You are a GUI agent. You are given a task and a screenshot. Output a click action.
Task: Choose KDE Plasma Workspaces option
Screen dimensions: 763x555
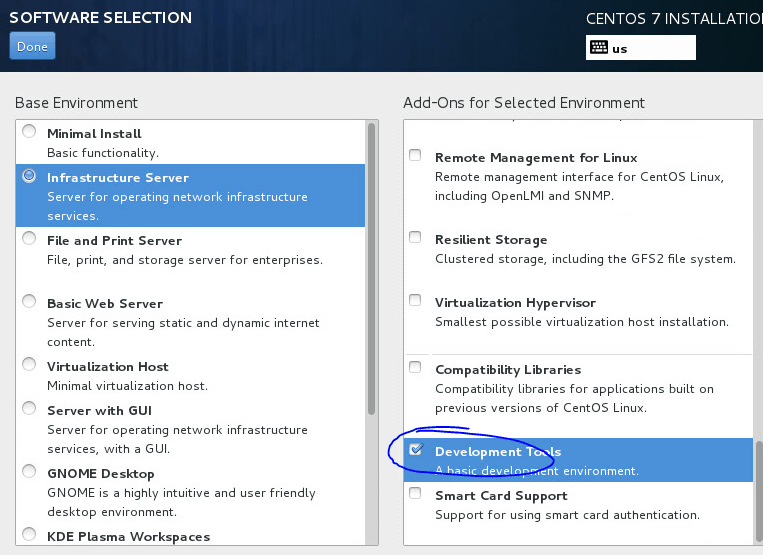tap(29, 534)
